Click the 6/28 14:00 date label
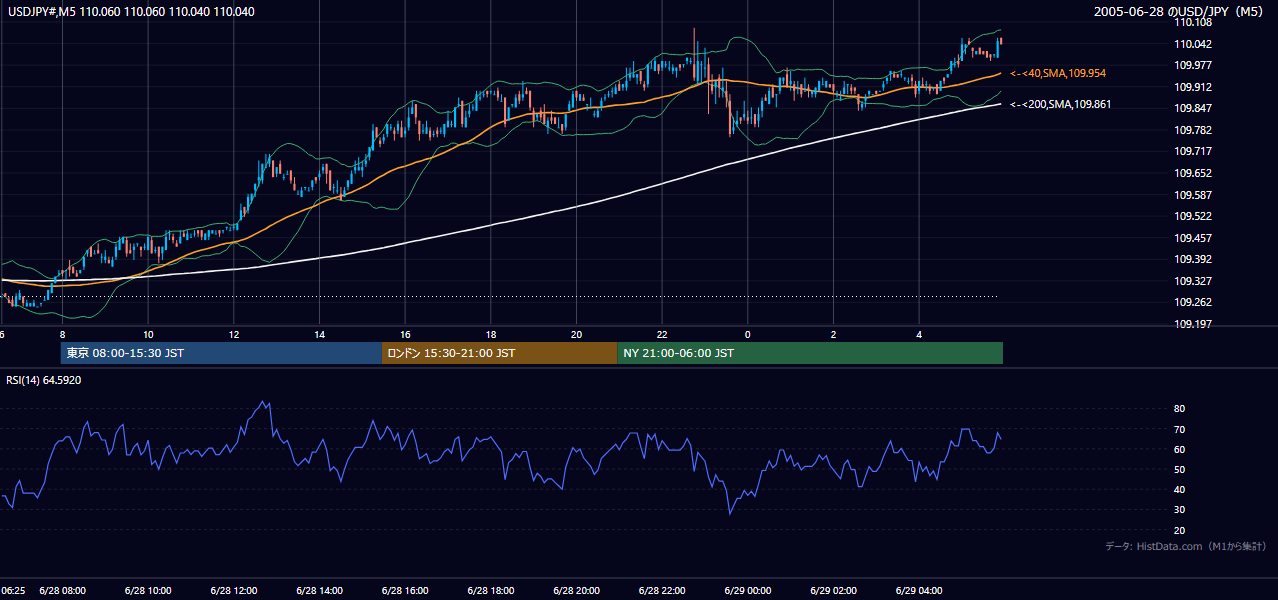Image resolution: width=1278 pixels, height=600 pixels. click(319, 591)
